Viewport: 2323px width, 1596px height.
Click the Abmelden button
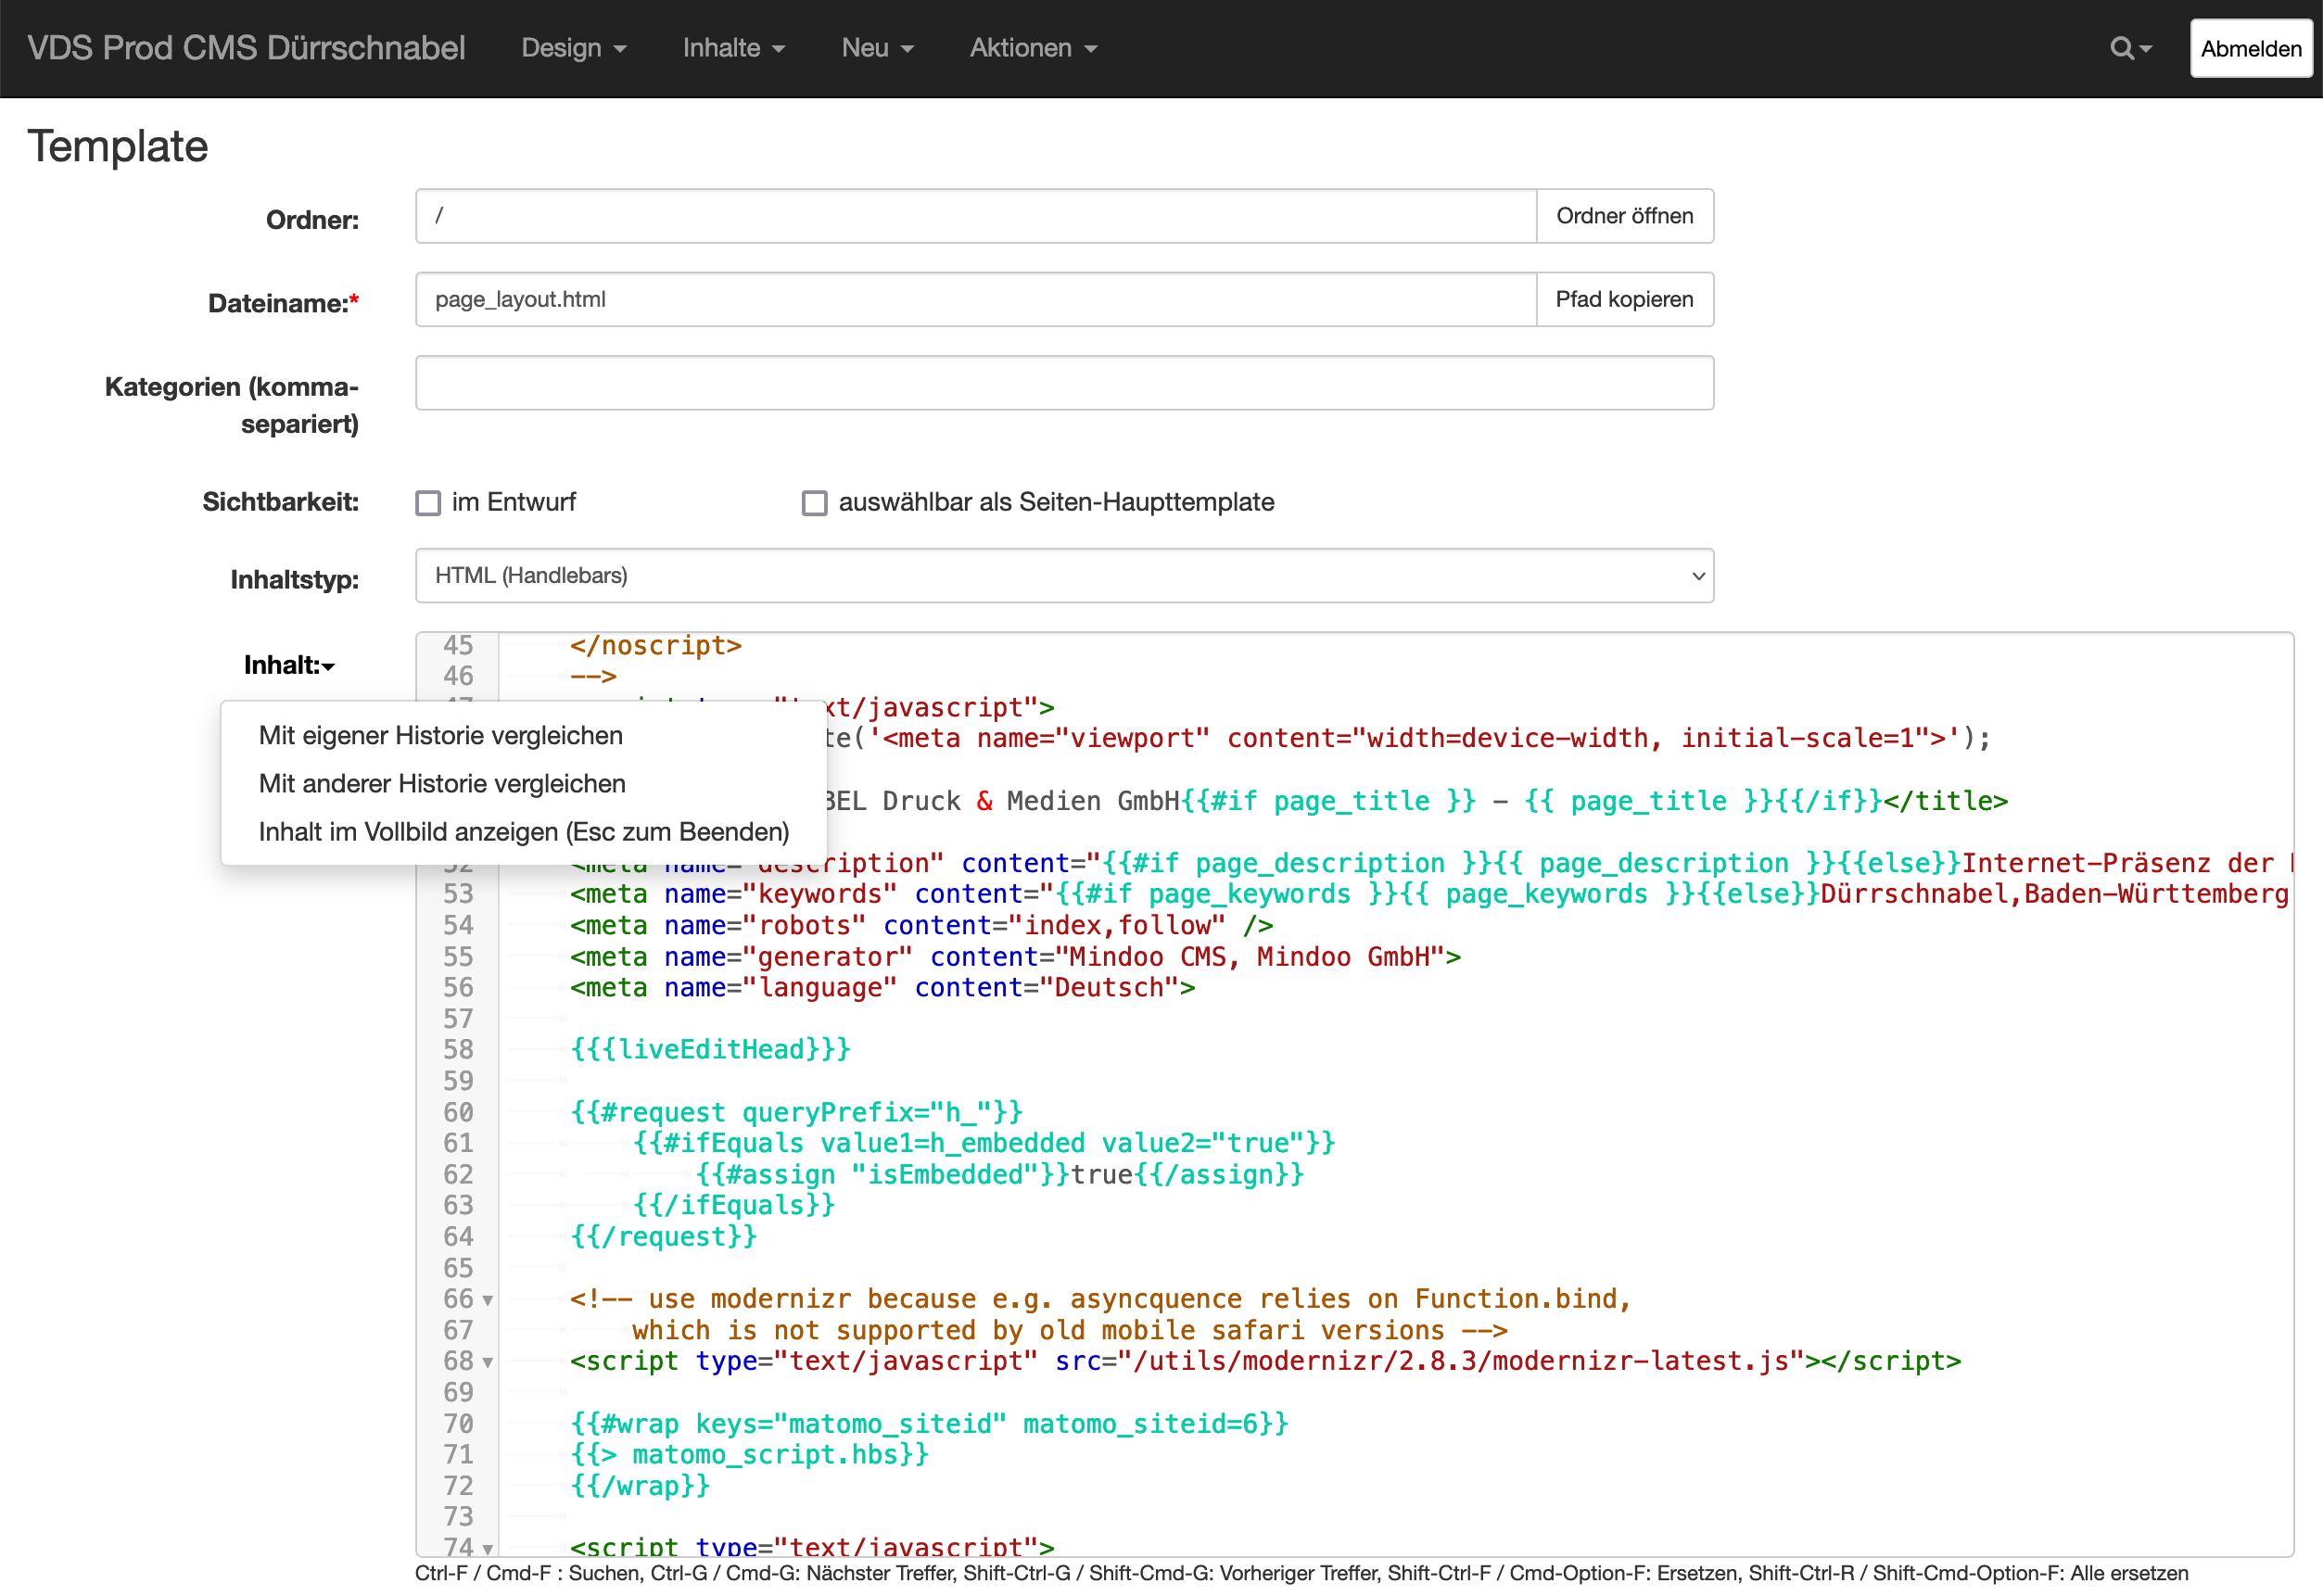[2250, 48]
